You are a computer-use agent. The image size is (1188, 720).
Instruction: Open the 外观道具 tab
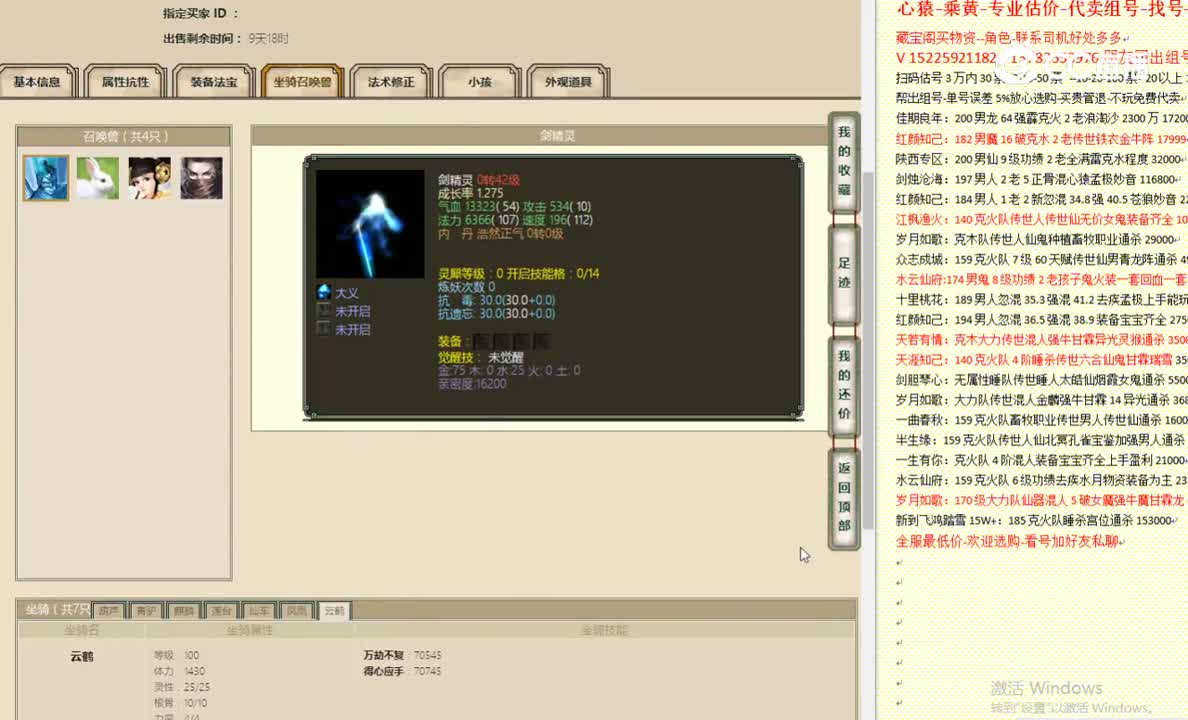click(x=568, y=82)
